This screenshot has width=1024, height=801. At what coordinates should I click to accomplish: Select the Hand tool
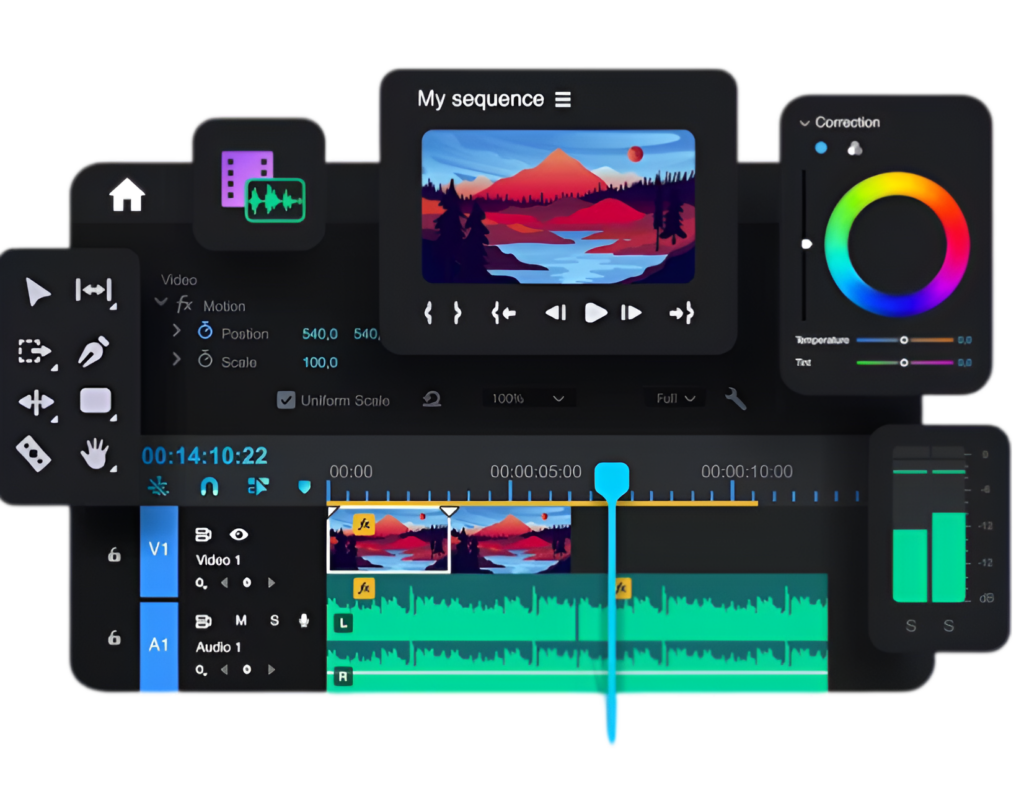pos(94,455)
